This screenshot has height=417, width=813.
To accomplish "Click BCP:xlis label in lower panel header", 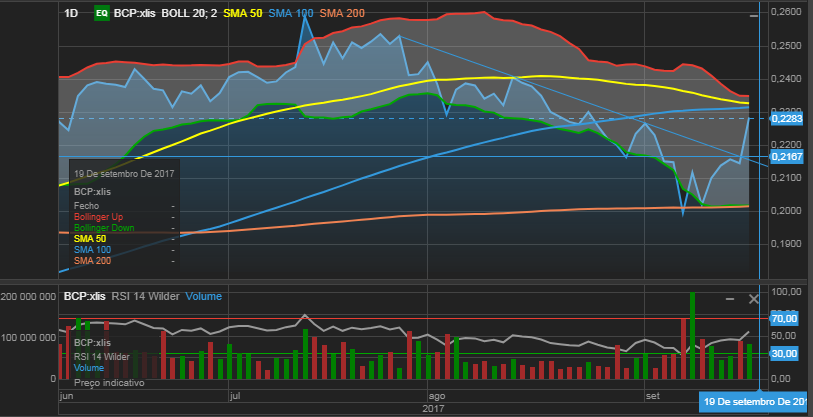I will pos(85,297).
